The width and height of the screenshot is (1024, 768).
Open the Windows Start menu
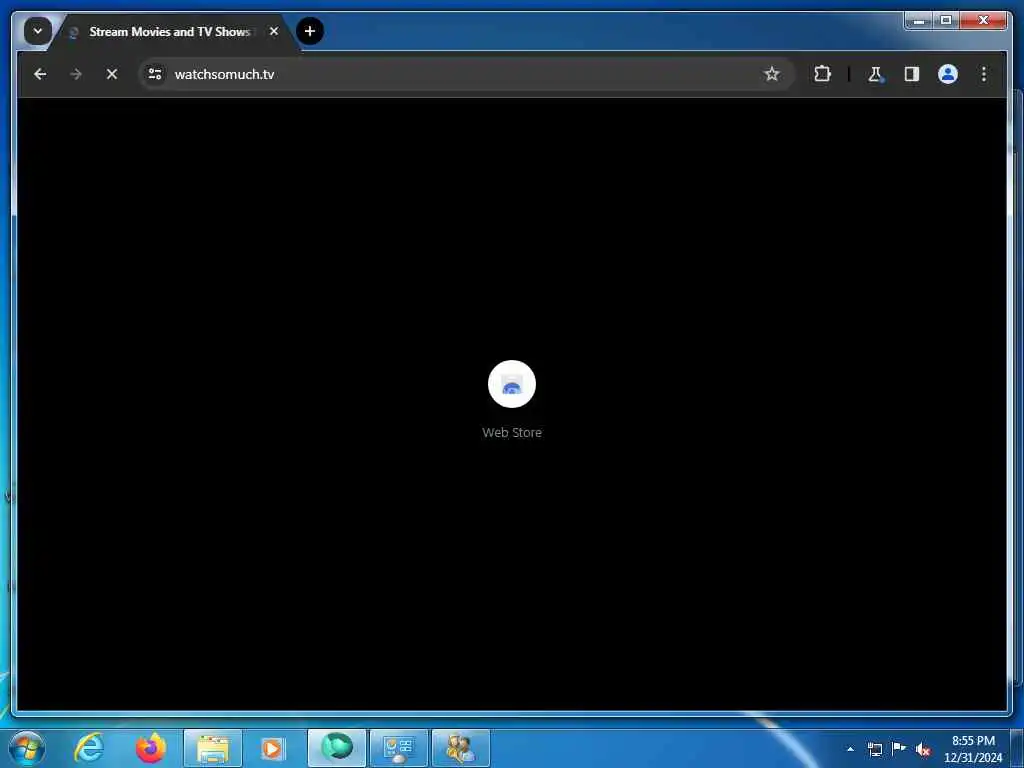27,748
